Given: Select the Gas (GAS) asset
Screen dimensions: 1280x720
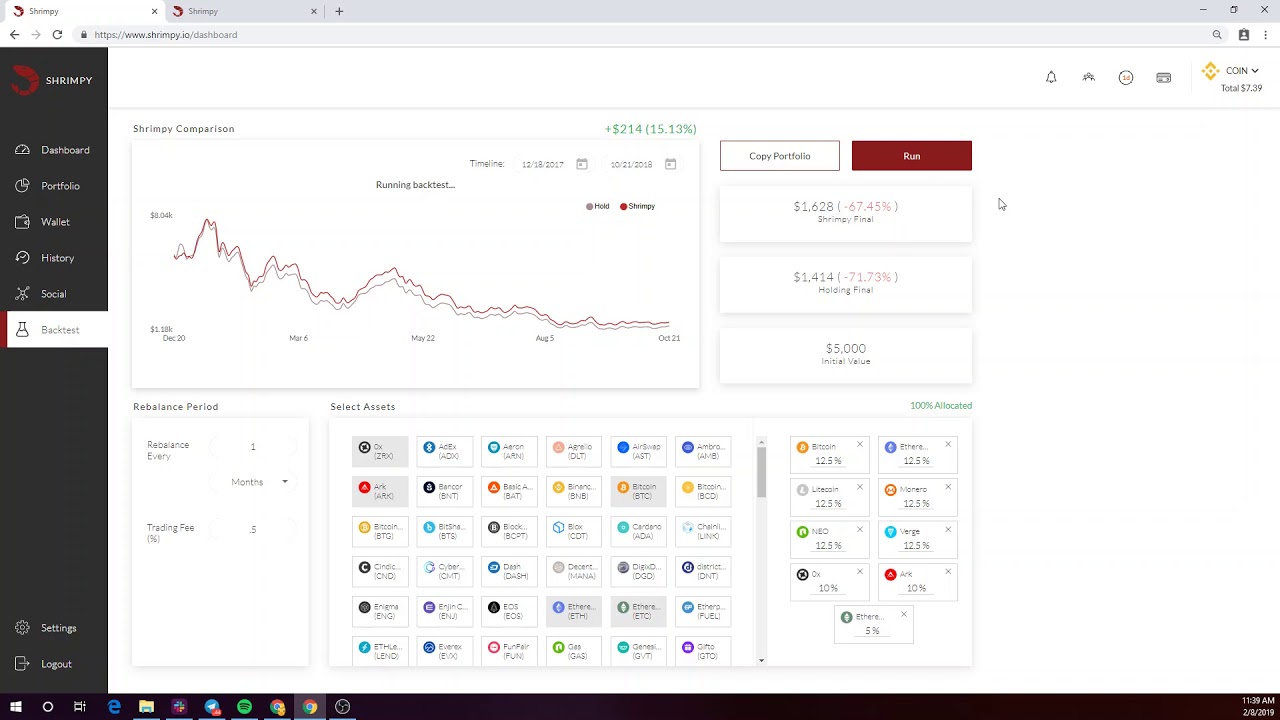Looking at the screenshot, I should pos(574,651).
